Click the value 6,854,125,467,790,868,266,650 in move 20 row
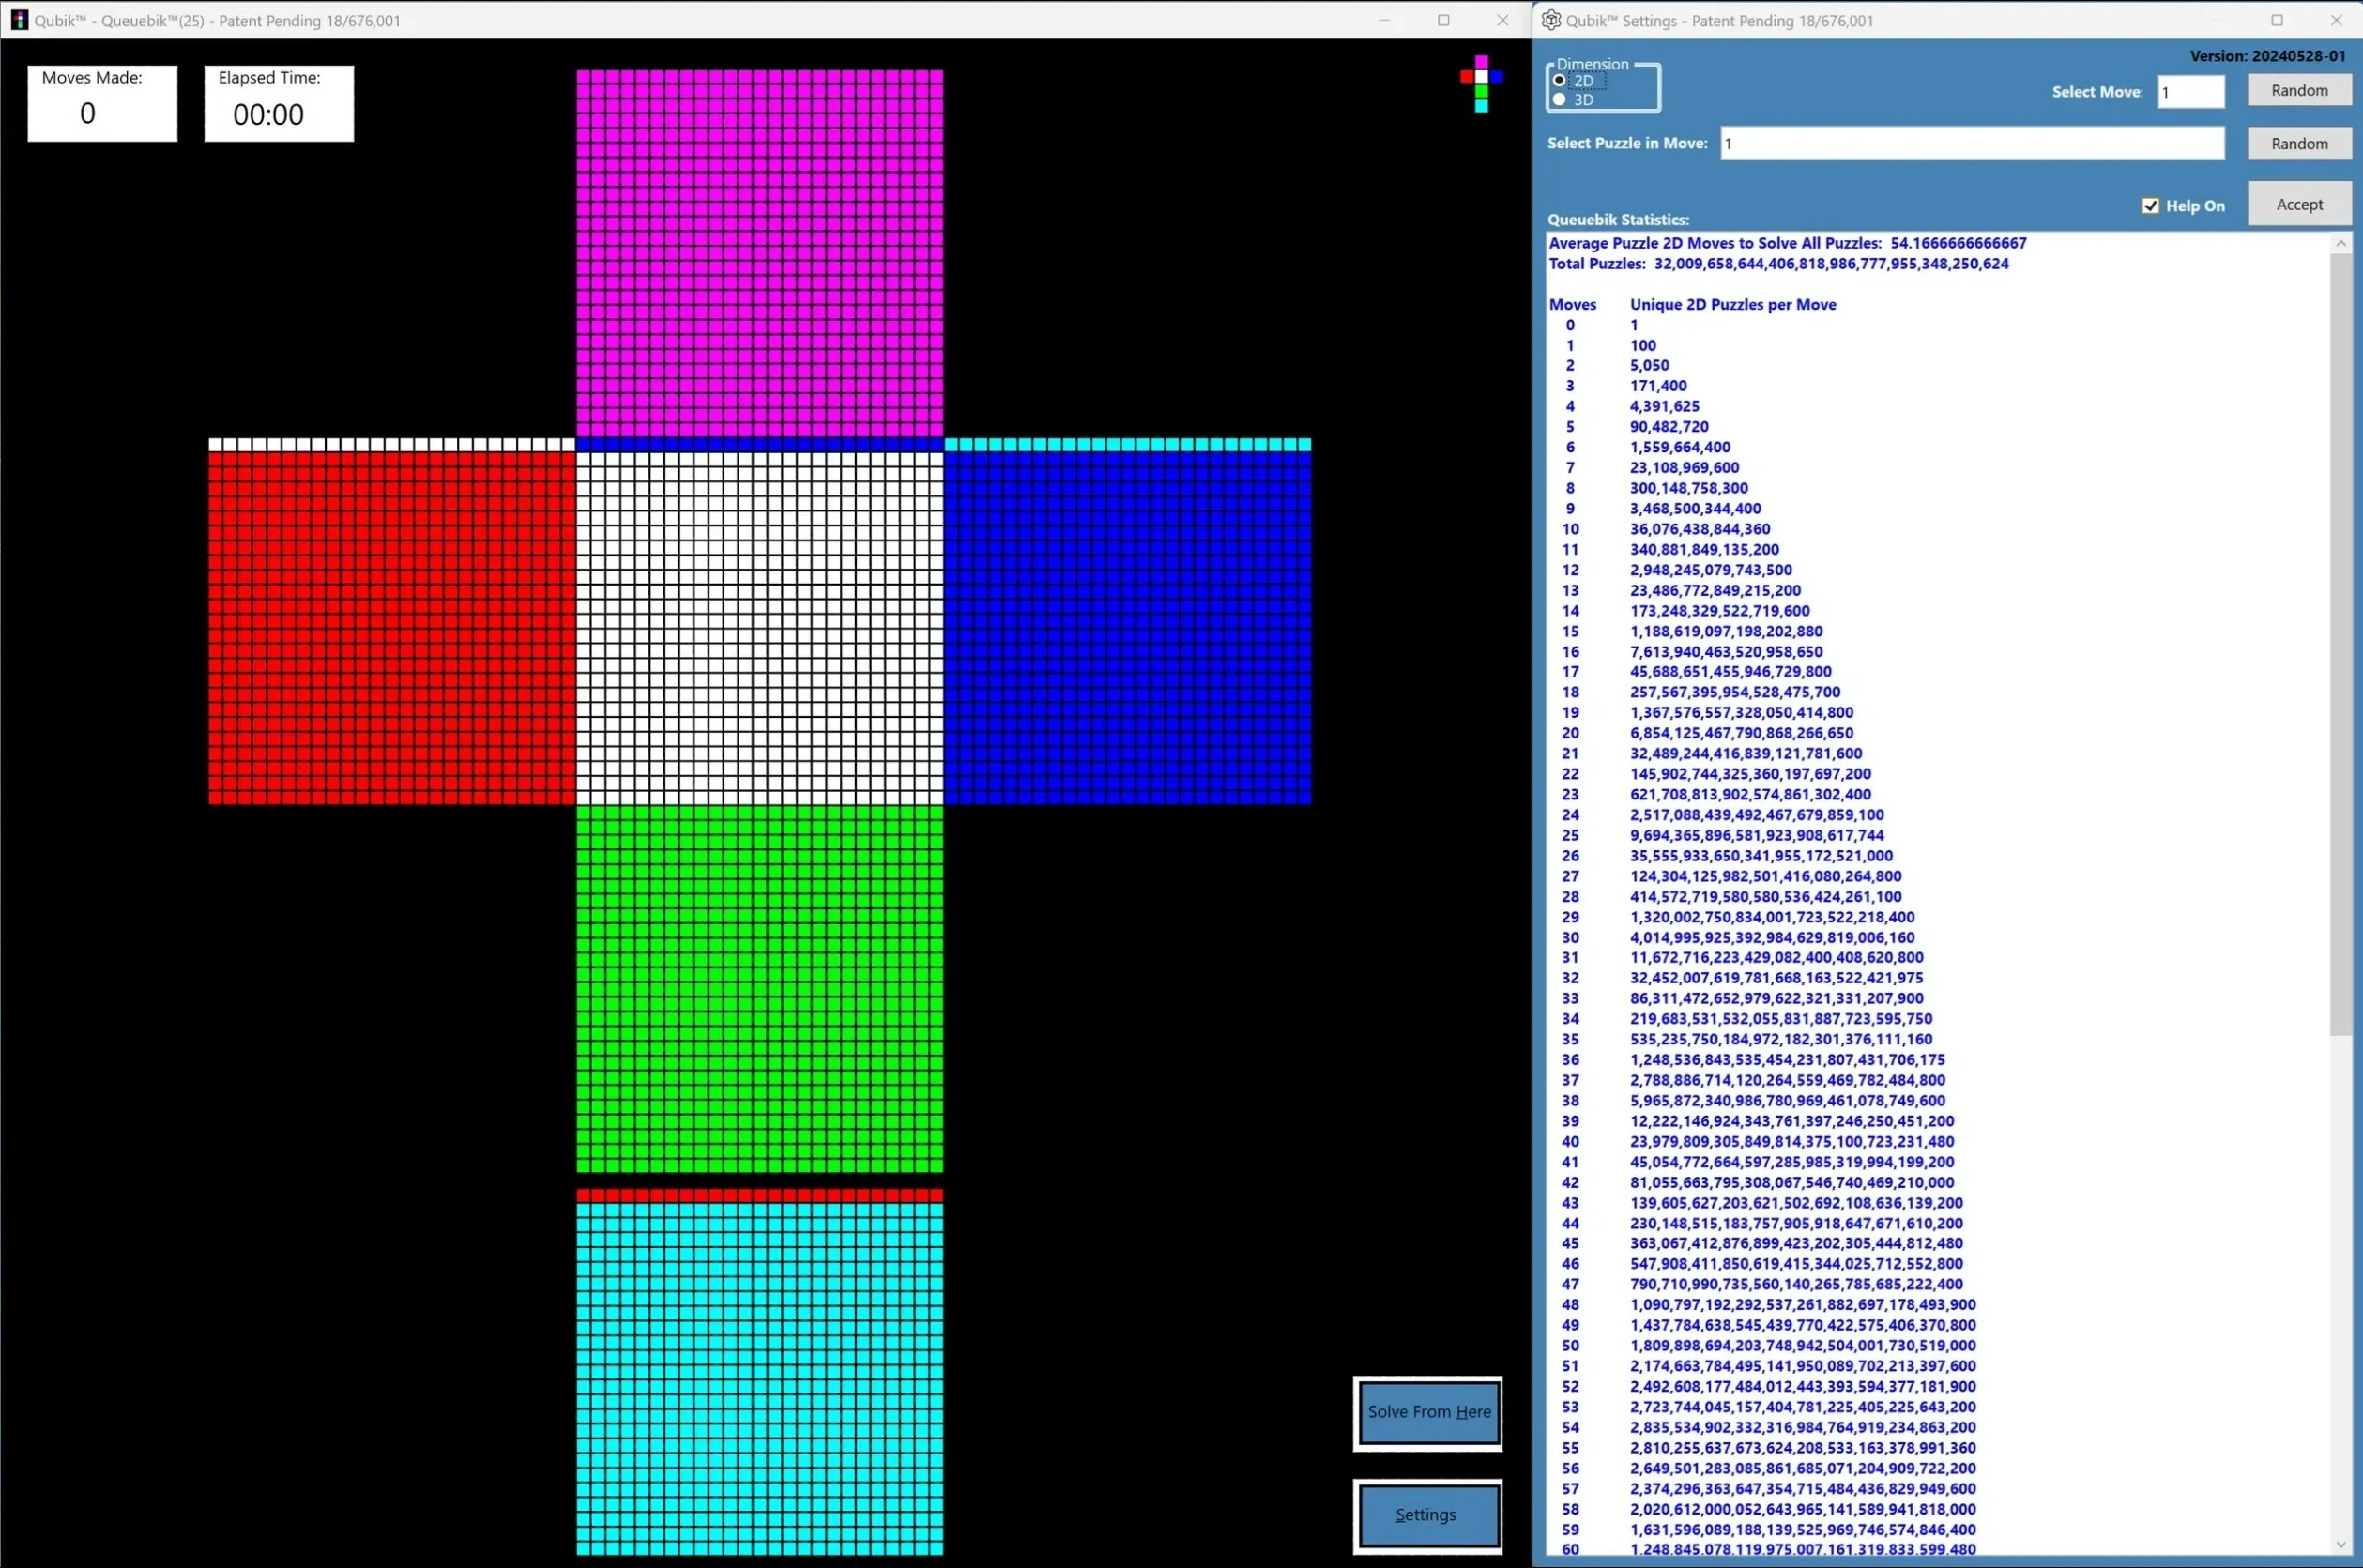Image resolution: width=2363 pixels, height=1568 pixels. coord(1741,733)
